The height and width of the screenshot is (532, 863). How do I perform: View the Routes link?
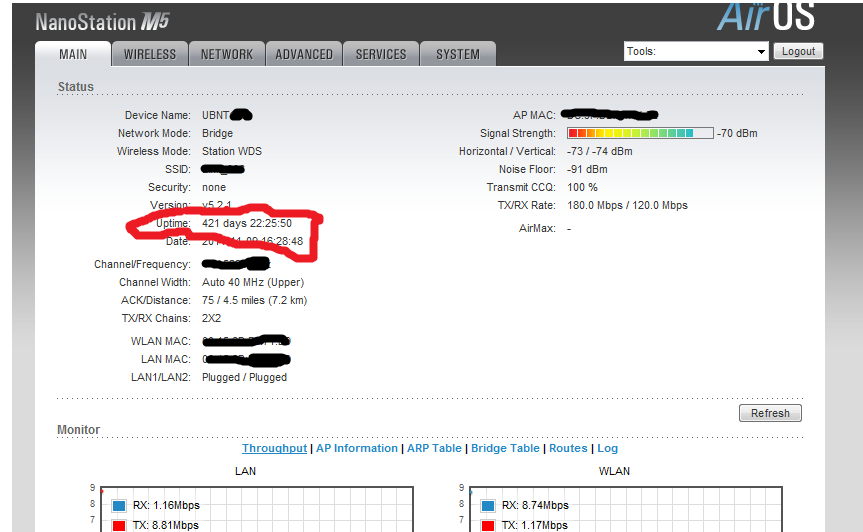click(568, 448)
